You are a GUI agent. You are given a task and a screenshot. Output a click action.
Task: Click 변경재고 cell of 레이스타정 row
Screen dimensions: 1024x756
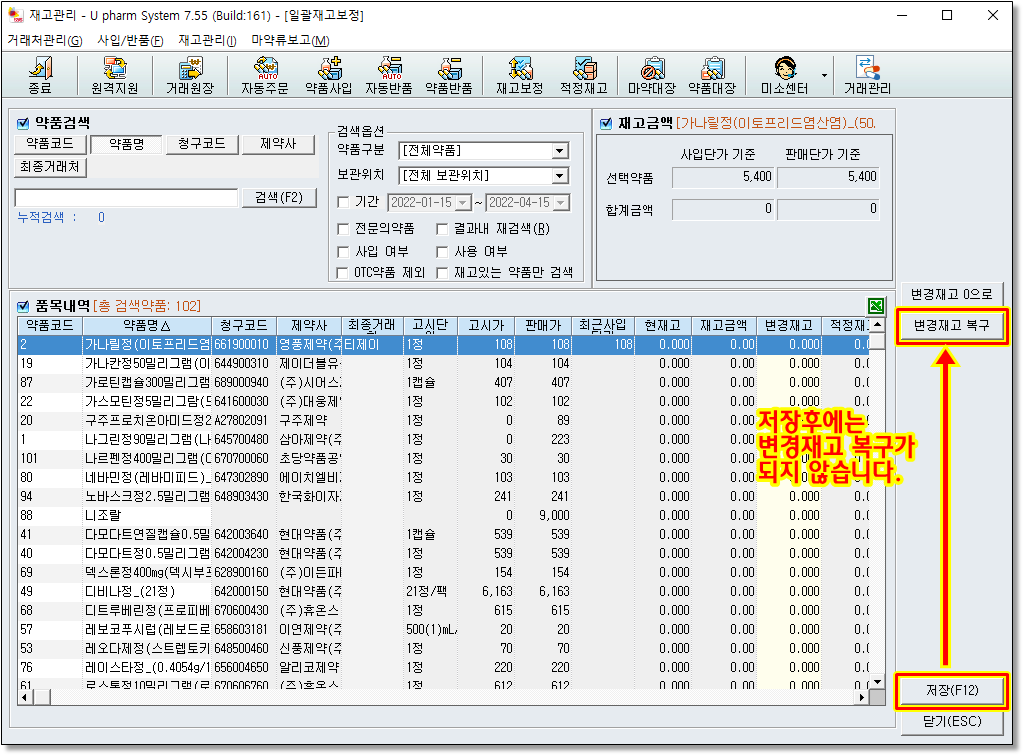pyautogui.click(x=789, y=668)
